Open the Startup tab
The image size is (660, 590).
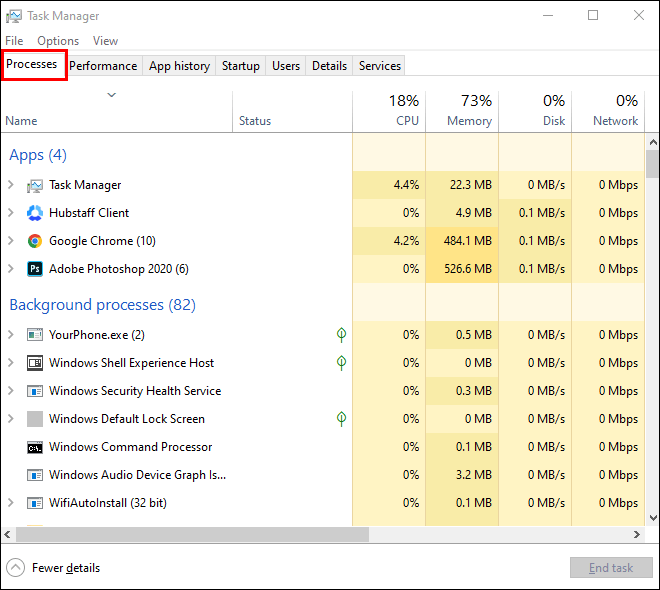[240, 66]
